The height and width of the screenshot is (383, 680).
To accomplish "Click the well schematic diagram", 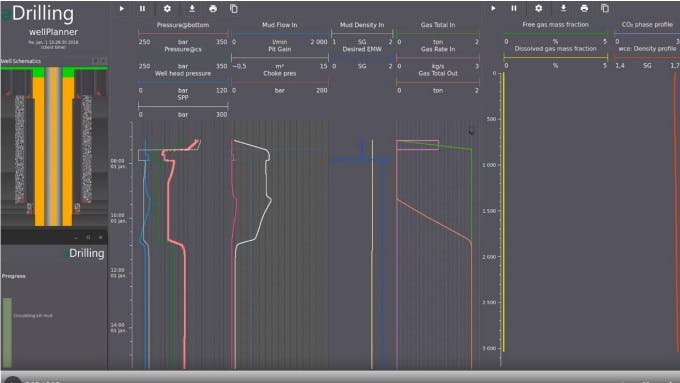I will [54, 146].
